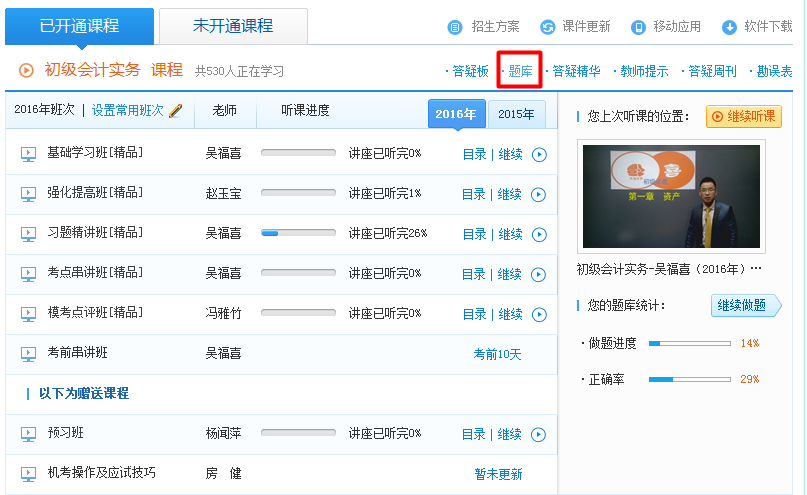Click the 共530人正在学习 text
Viewport: 807px width, 495px height.
pyautogui.click(x=239, y=71)
